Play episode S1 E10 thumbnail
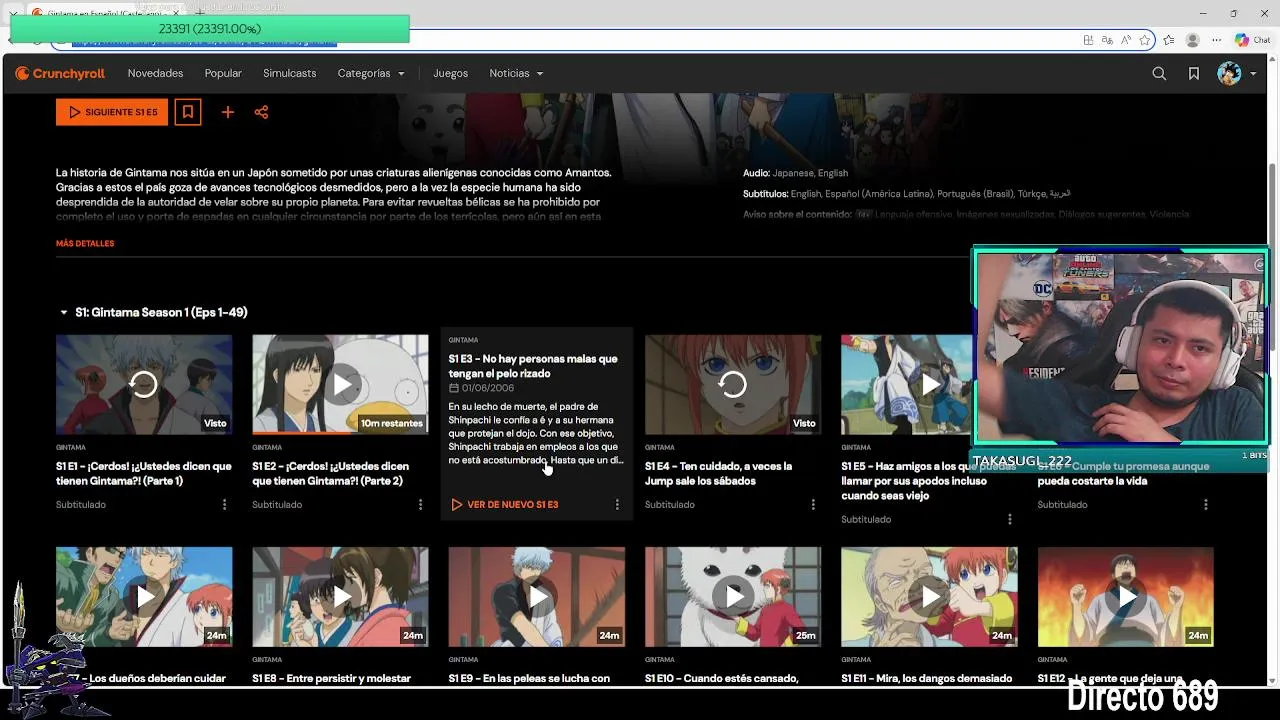This screenshot has height=720, width=1280. click(733, 596)
